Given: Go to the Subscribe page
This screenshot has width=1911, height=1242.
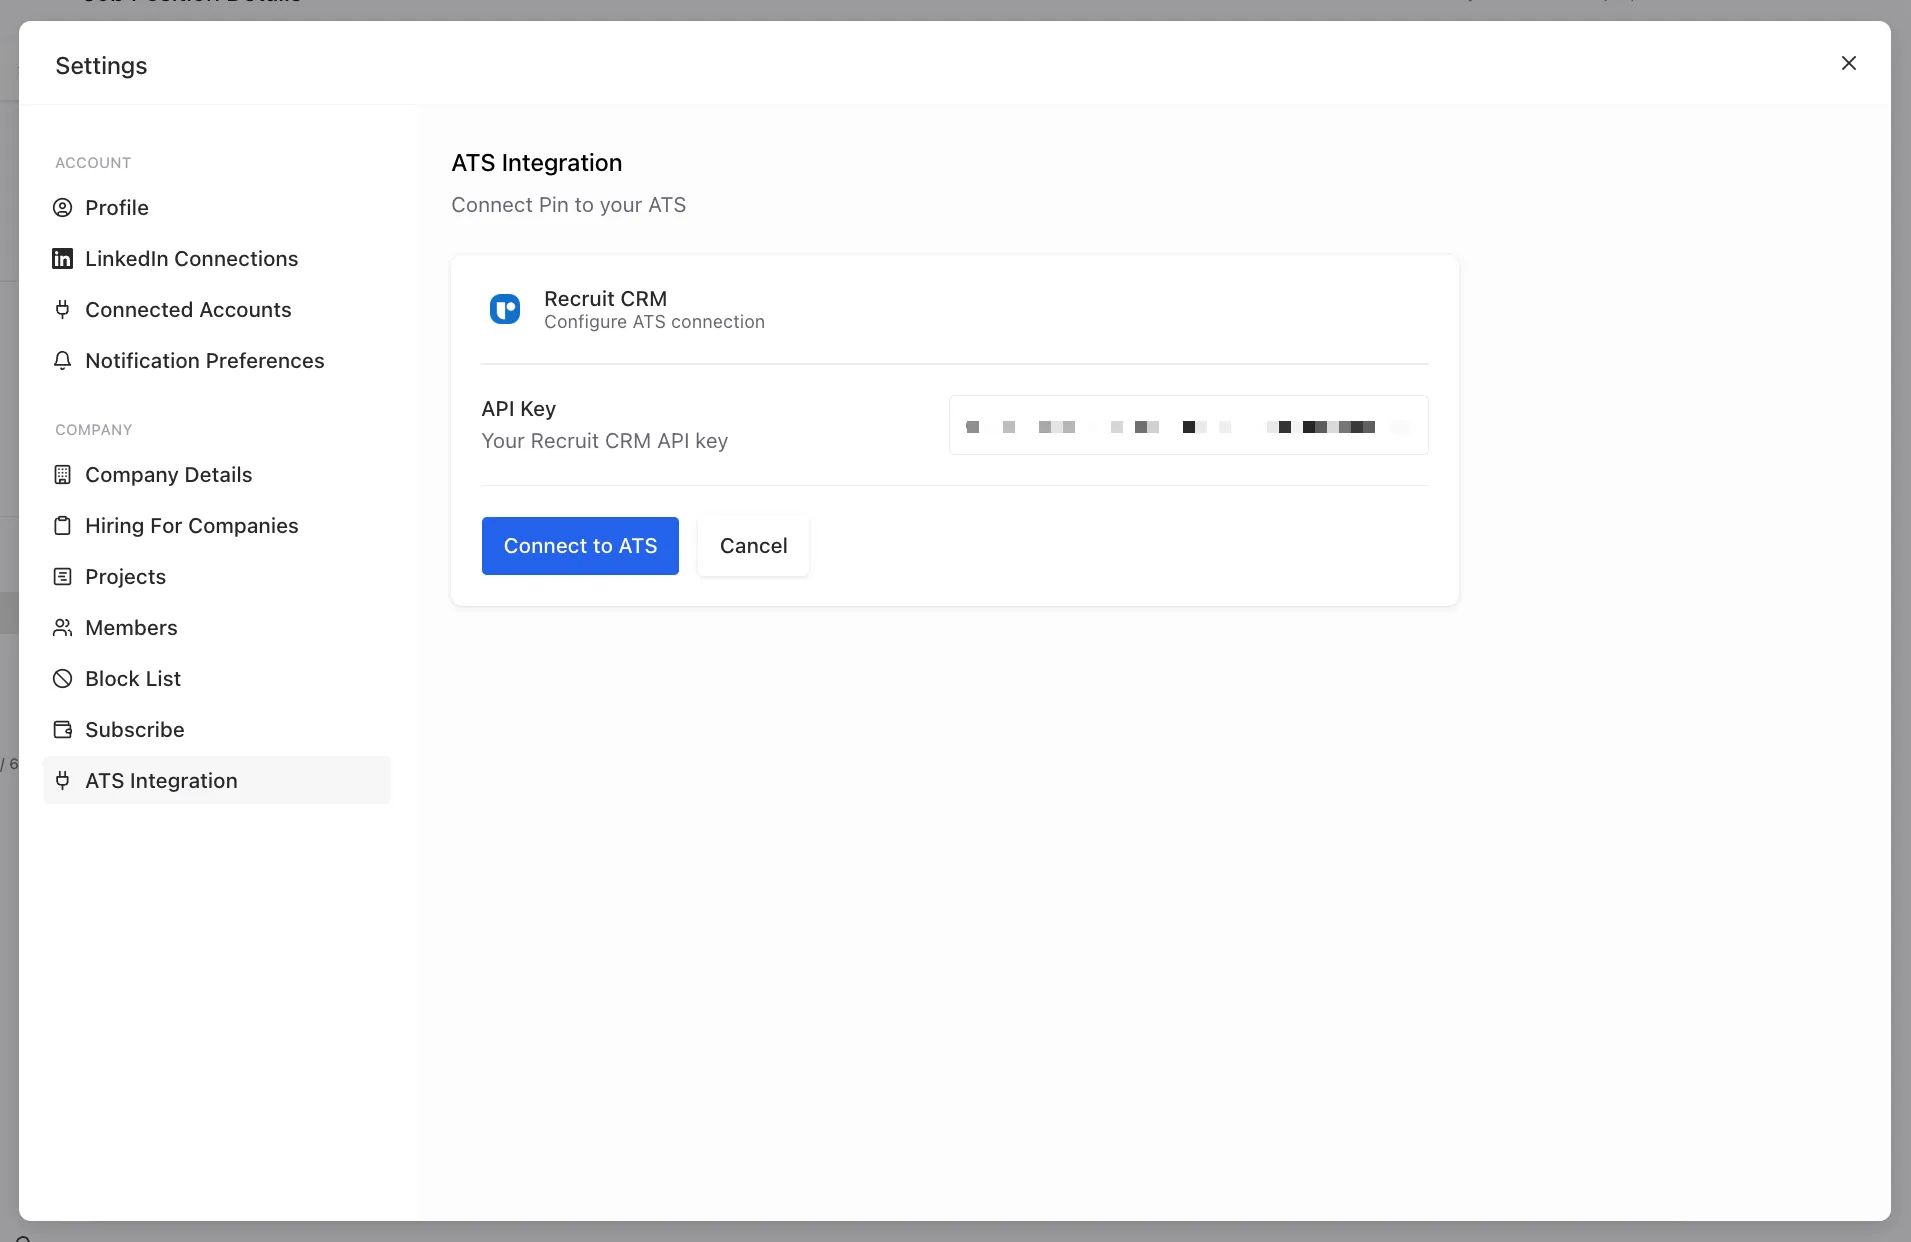Looking at the screenshot, I should click(x=217, y=729).
